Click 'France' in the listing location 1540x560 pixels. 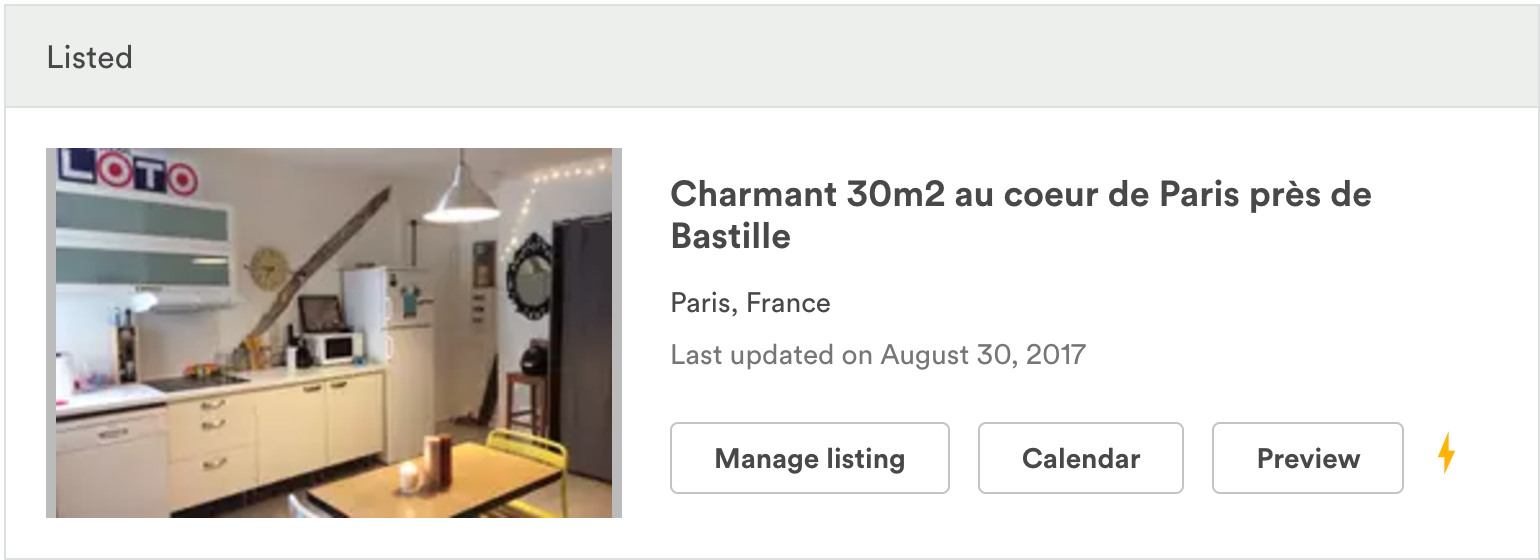(x=789, y=303)
